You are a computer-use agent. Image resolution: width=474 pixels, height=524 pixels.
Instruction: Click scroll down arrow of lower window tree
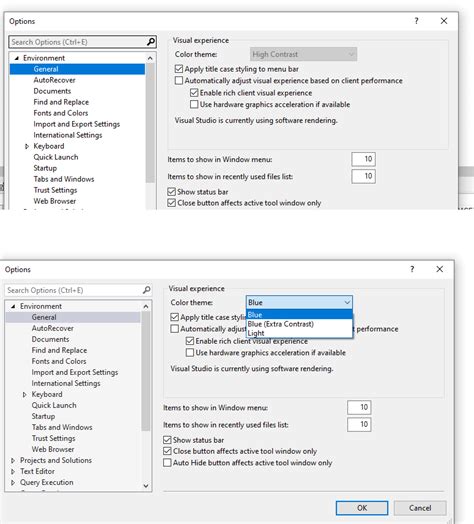pyautogui.click(x=146, y=486)
